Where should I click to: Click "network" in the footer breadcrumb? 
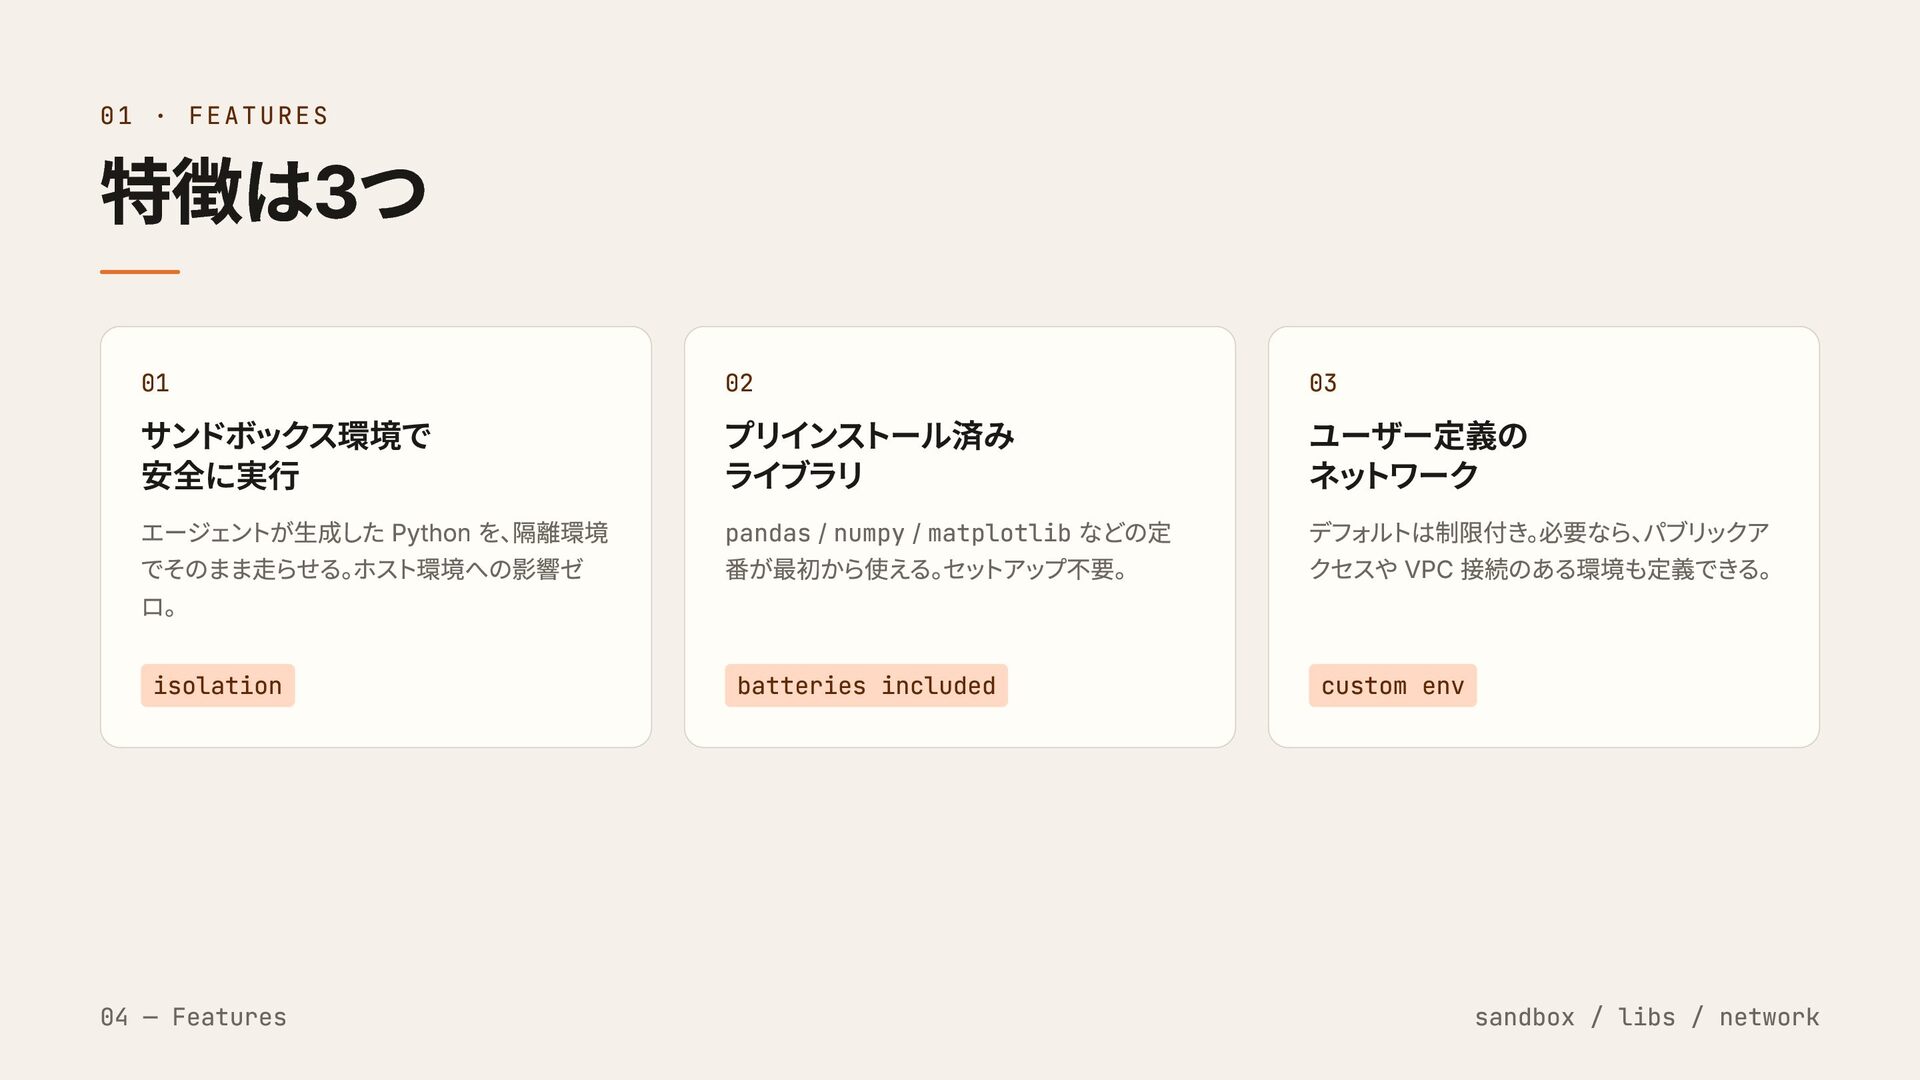pos(1769,1017)
